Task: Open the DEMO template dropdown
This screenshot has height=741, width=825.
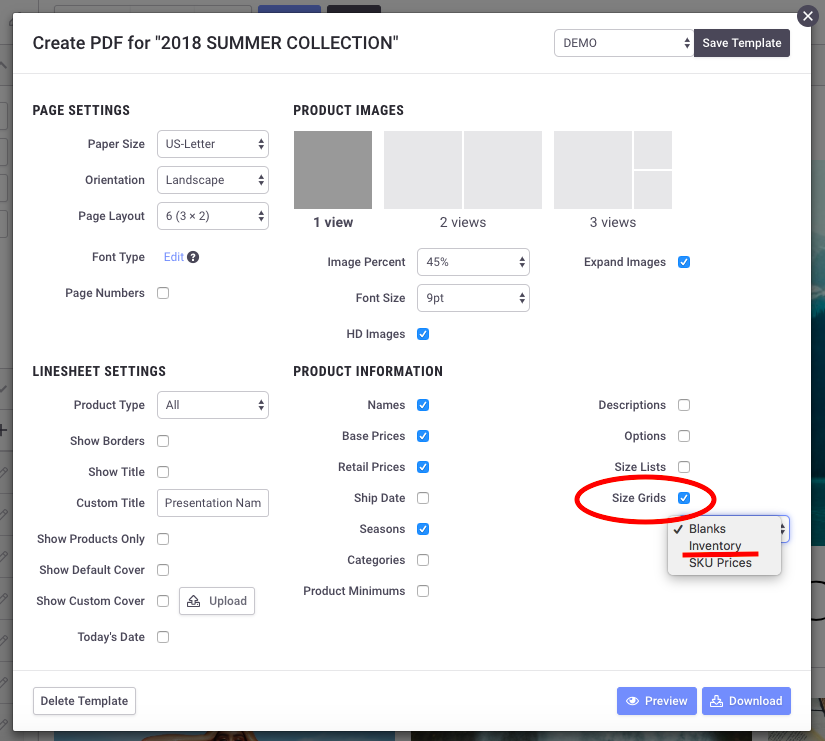Action: click(x=622, y=43)
